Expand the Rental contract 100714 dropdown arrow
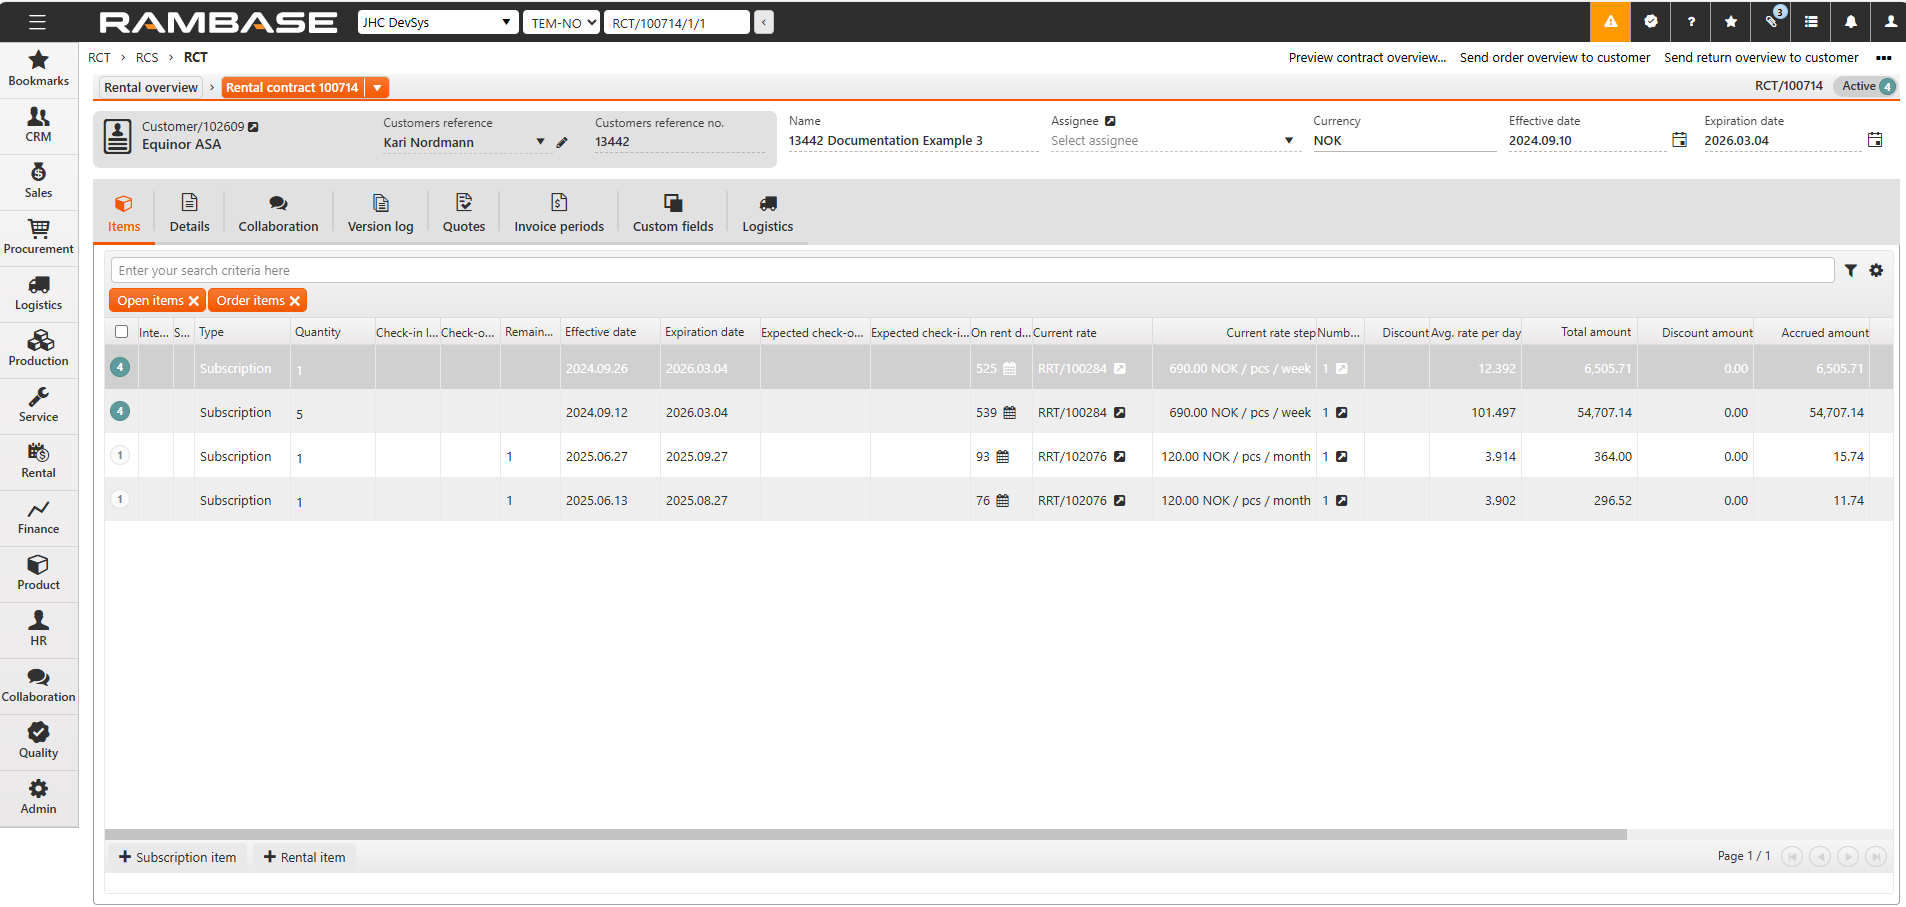 (377, 88)
